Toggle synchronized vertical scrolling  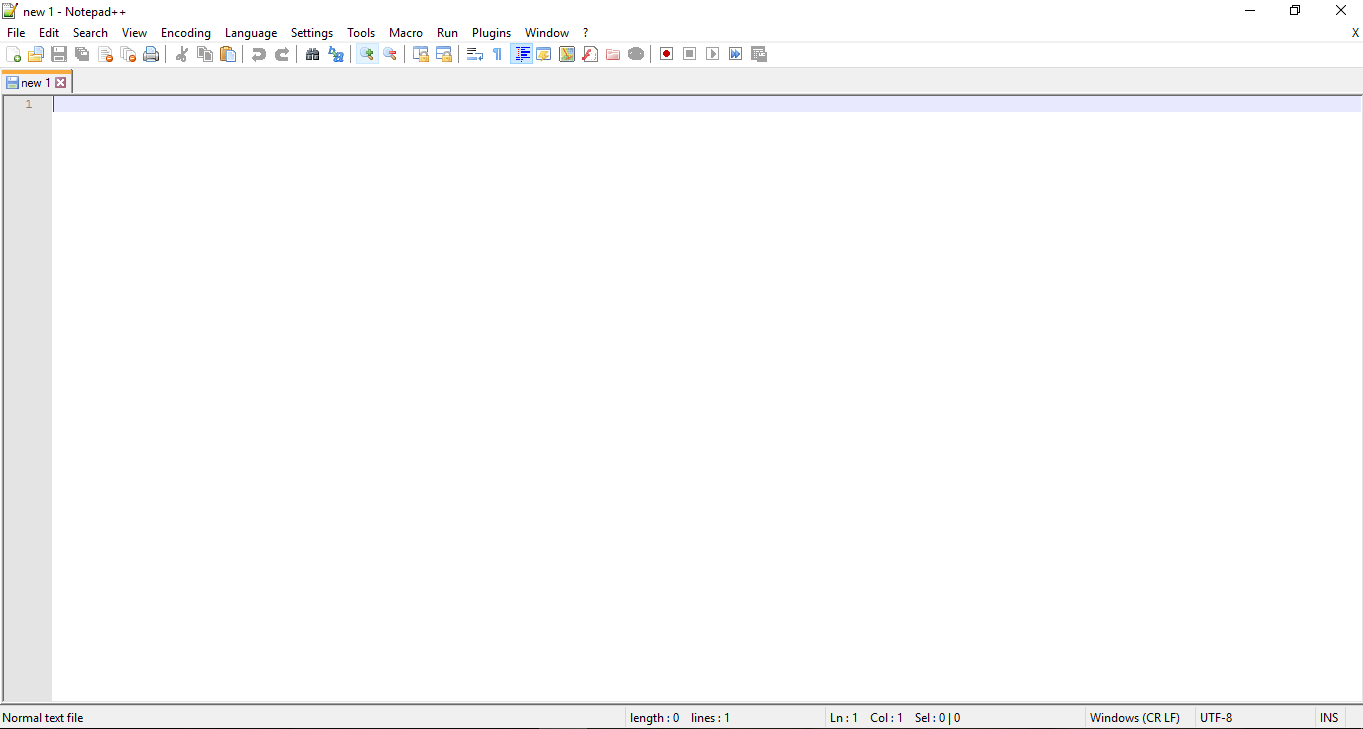[x=420, y=54]
